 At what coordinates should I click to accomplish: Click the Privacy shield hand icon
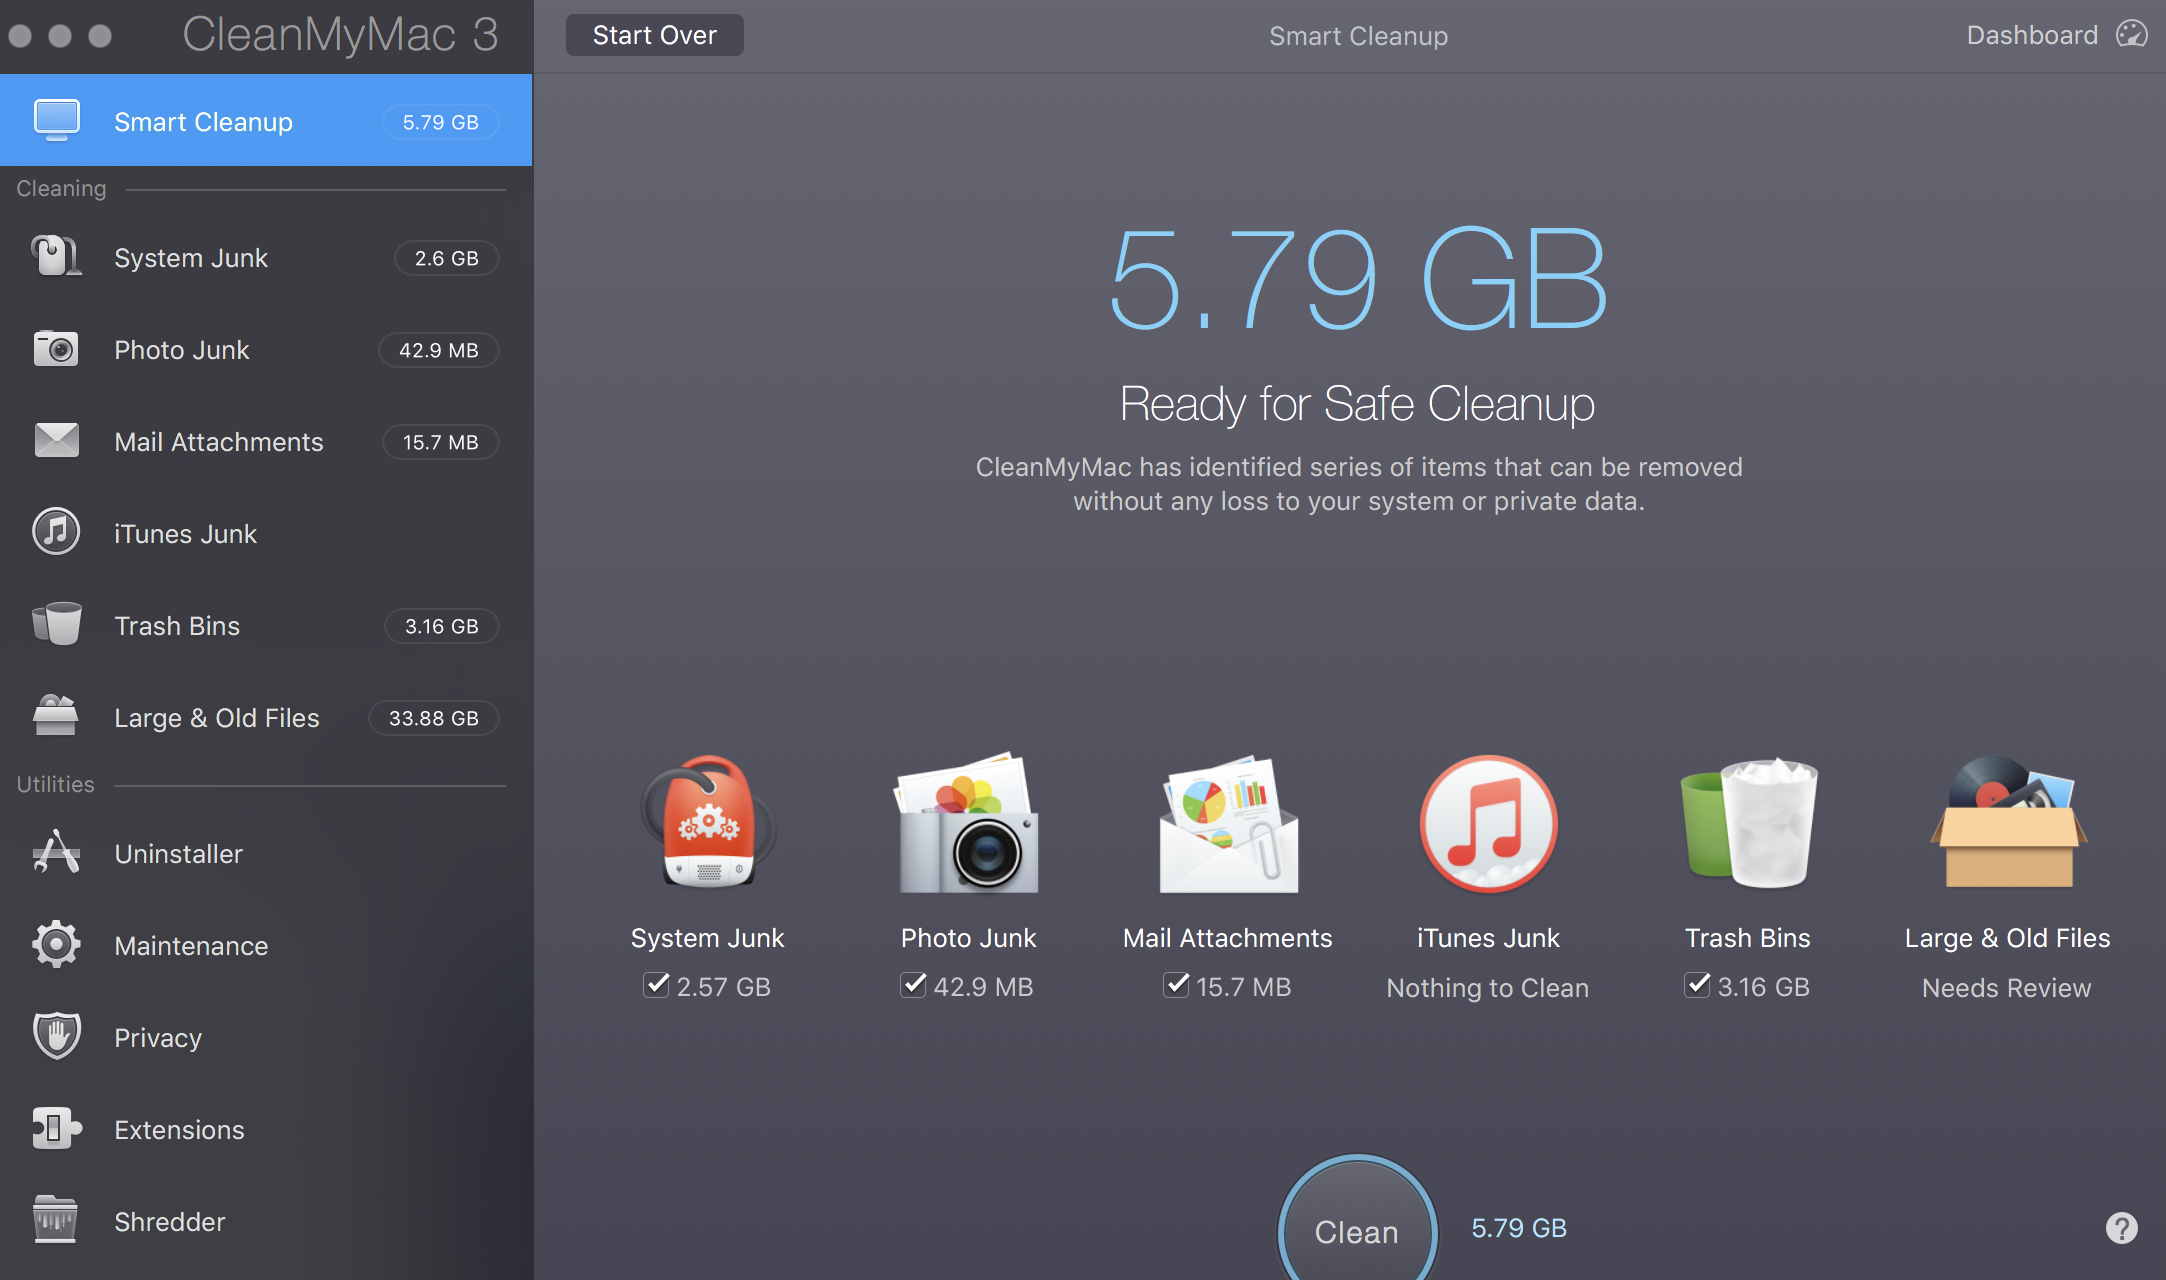tap(56, 1036)
